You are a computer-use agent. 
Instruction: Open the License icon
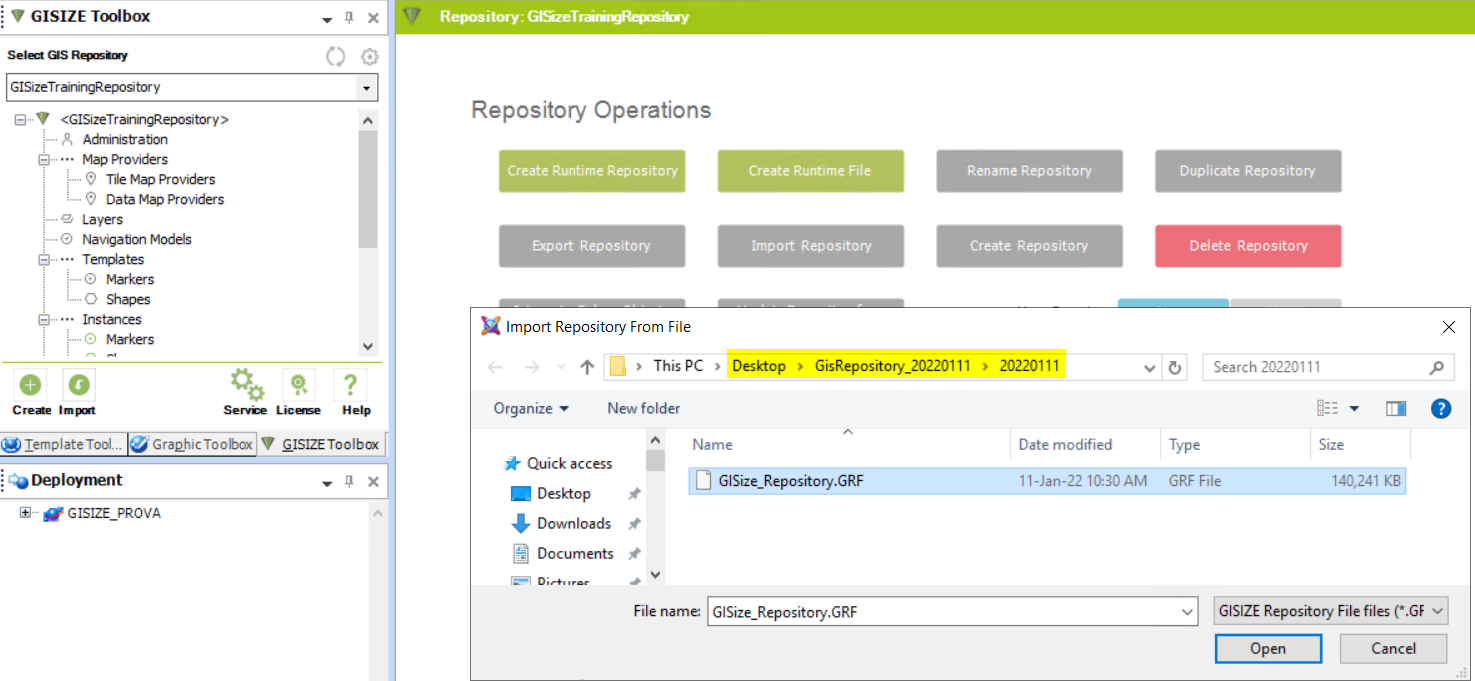coord(297,385)
